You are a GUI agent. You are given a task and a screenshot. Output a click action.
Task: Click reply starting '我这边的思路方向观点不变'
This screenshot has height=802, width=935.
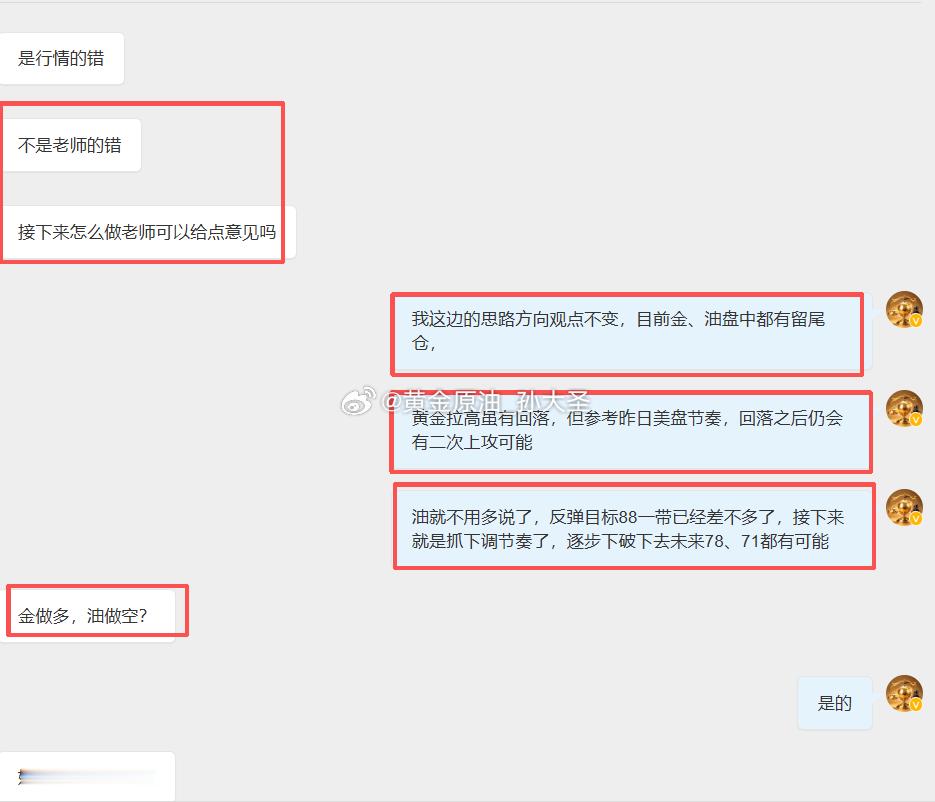click(x=632, y=332)
